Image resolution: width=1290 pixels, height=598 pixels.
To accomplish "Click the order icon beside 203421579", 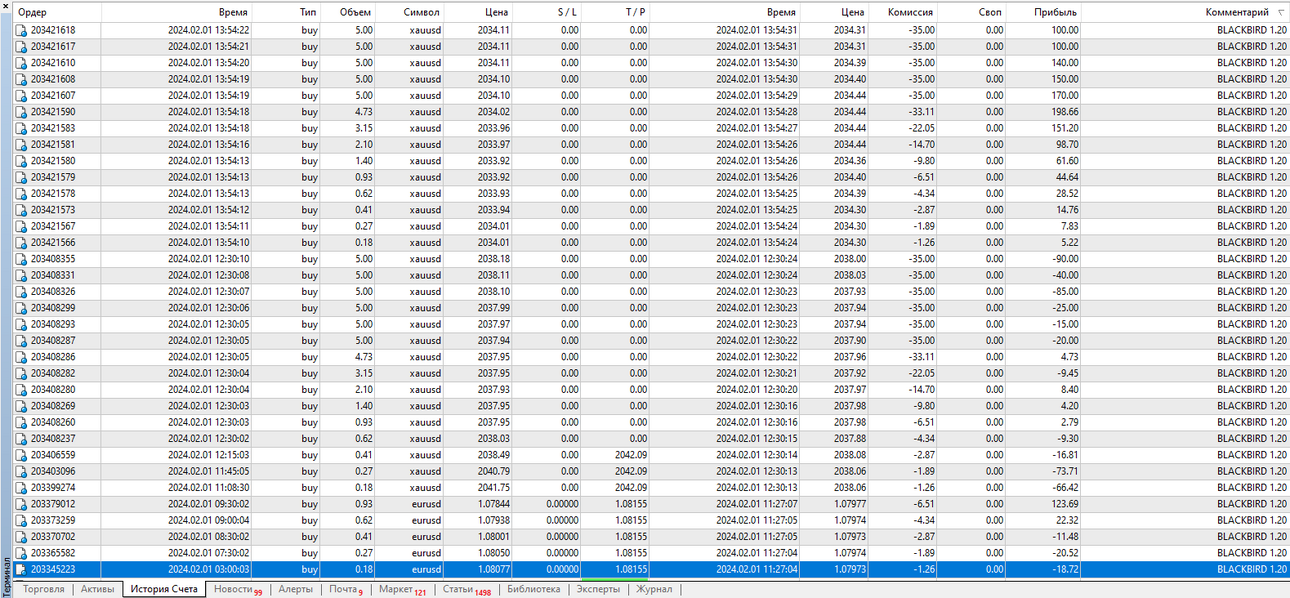I will (x=21, y=177).
